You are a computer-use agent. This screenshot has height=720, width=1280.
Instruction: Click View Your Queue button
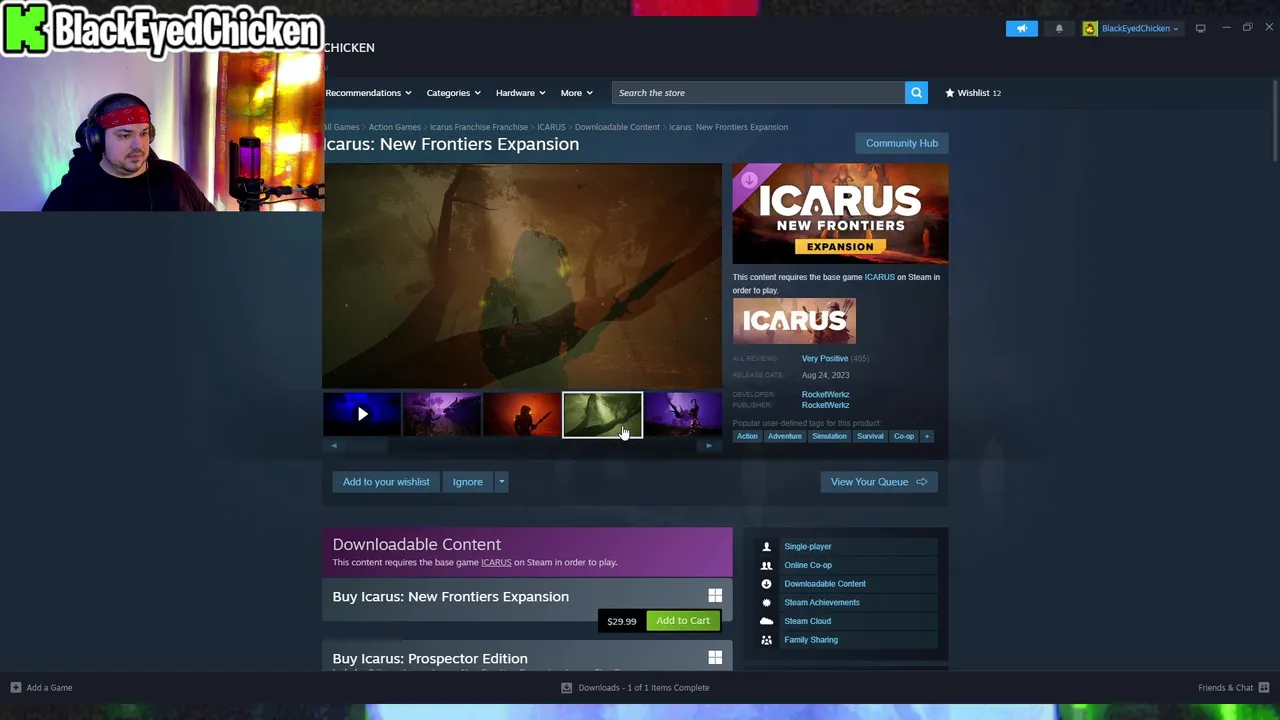point(879,482)
